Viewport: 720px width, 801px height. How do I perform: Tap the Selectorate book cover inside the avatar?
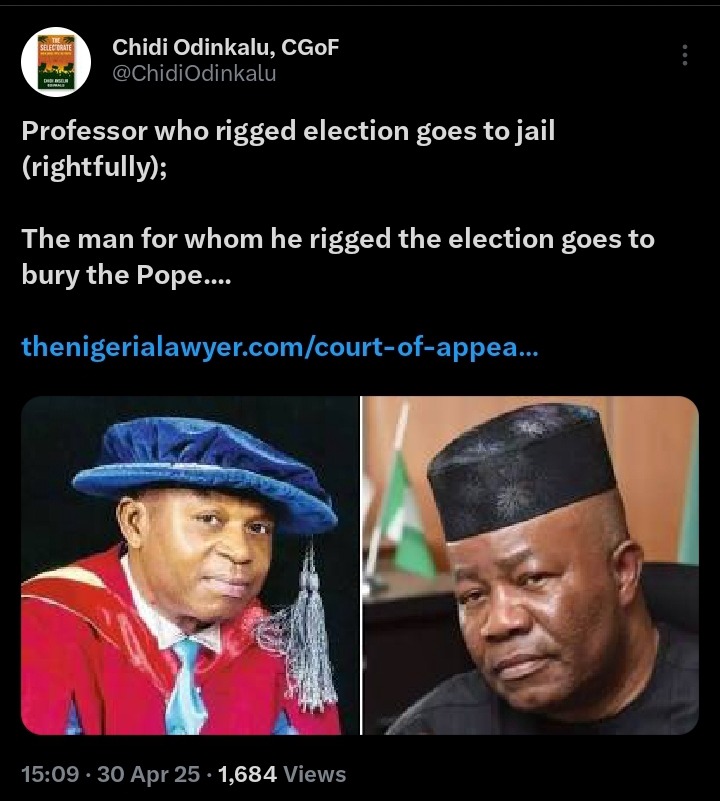click(56, 62)
